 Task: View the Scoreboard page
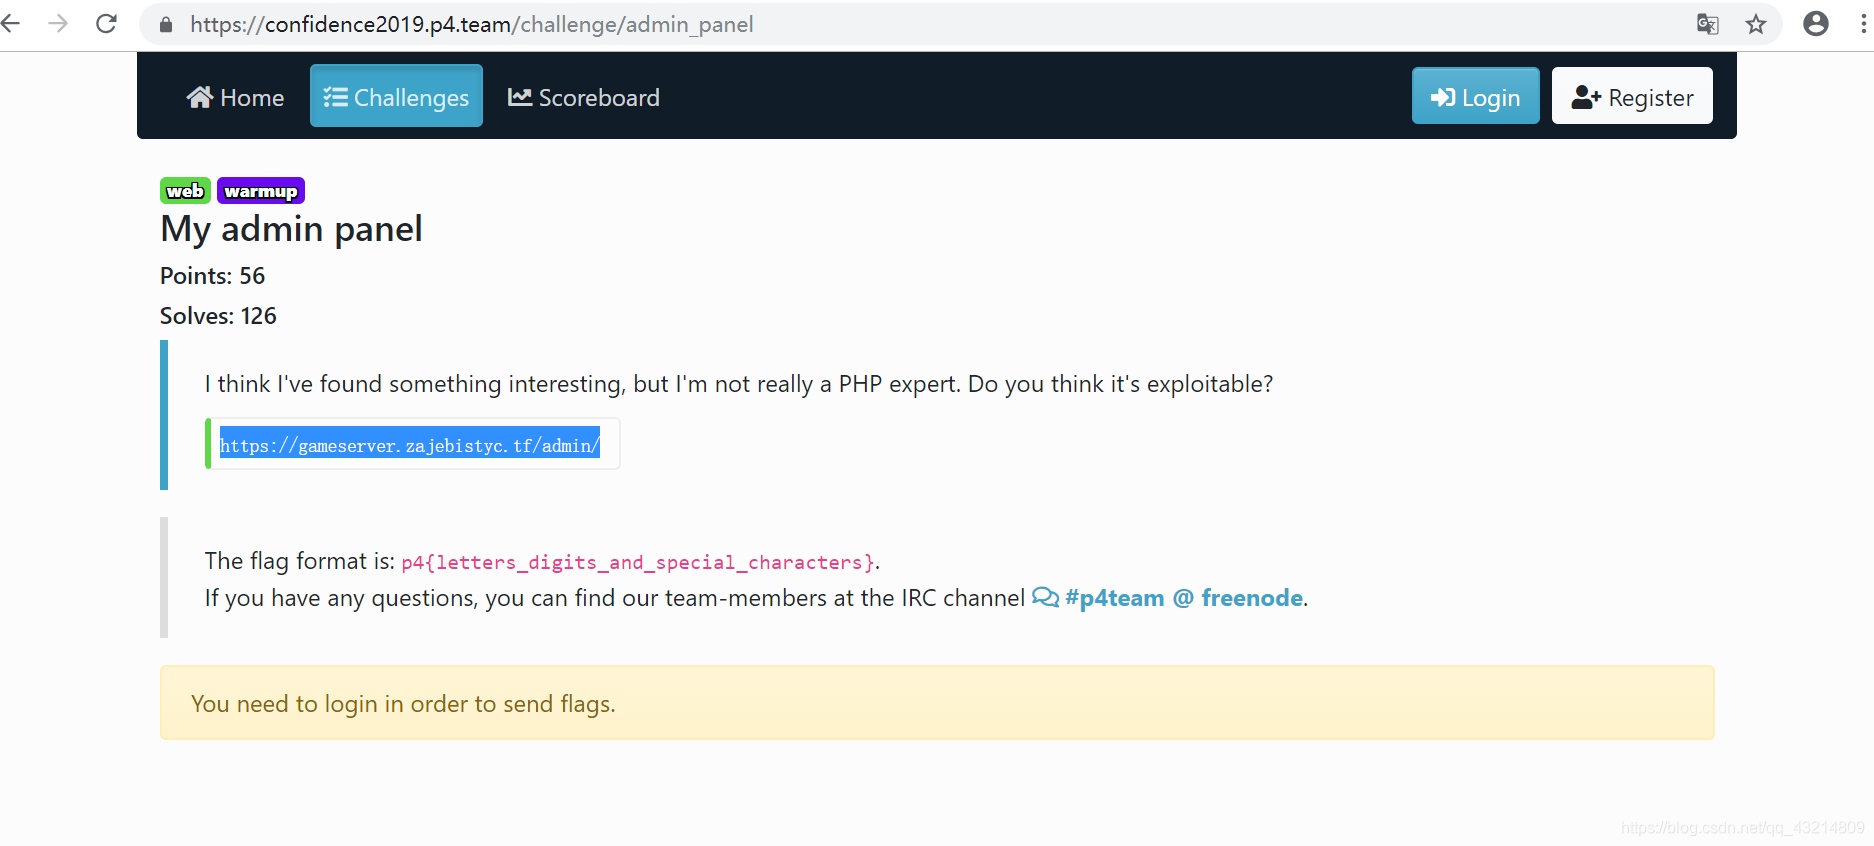(x=584, y=97)
